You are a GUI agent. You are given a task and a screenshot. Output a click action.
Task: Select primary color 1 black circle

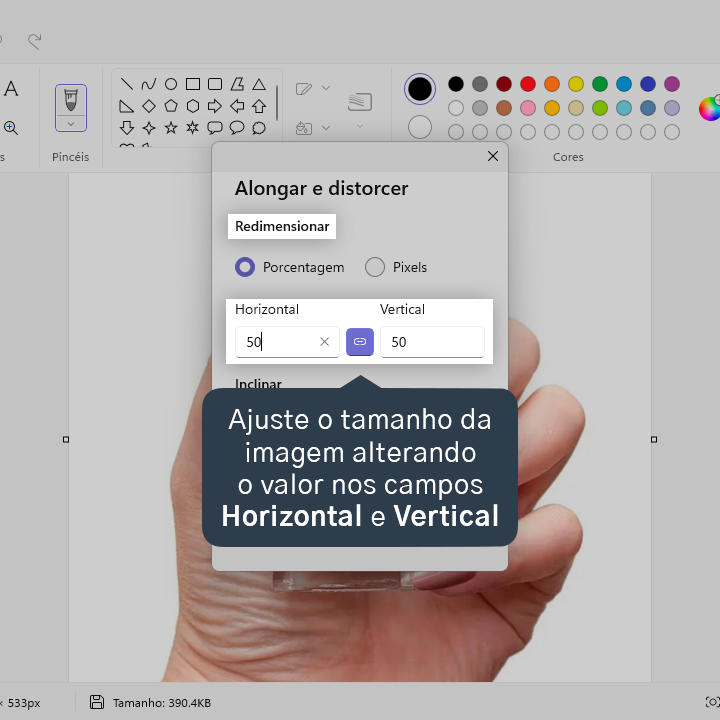(x=420, y=89)
